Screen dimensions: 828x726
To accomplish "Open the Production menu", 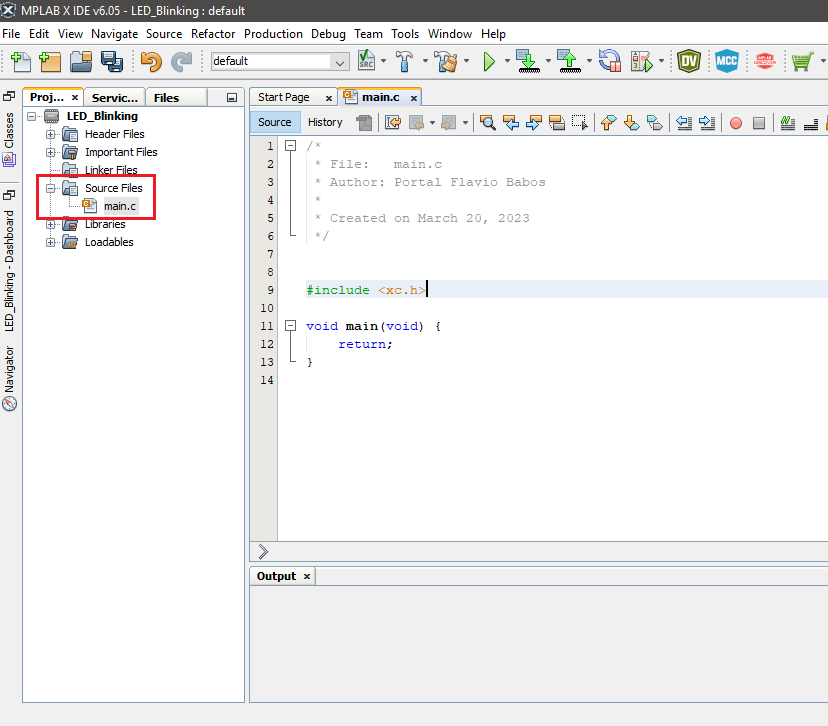I will click(x=273, y=34).
